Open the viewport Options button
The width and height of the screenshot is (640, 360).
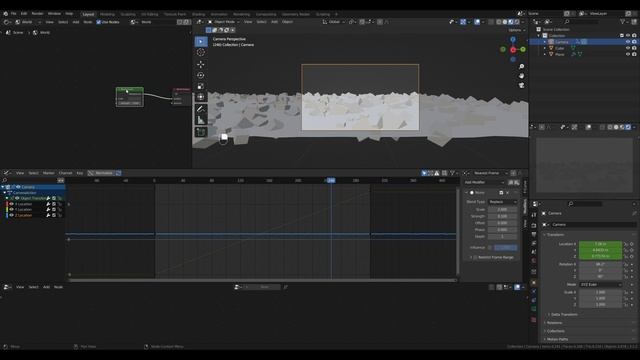click(516, 30)
